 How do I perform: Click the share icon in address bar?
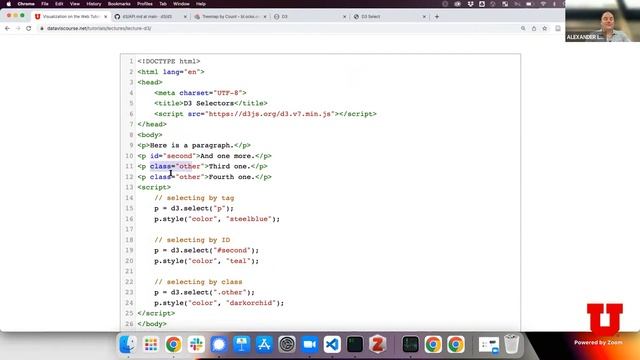[x=534, y=28]
